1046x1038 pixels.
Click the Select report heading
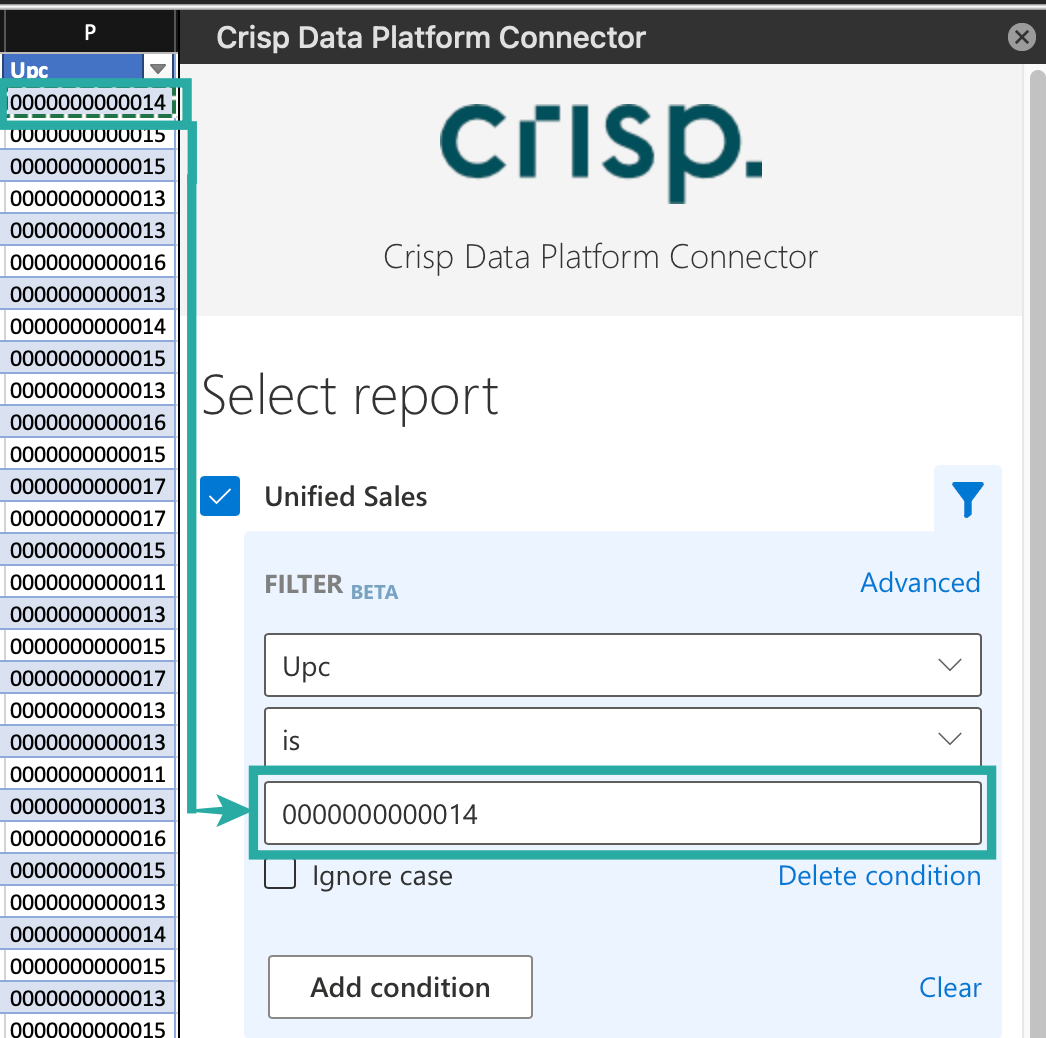coord(349,396)
